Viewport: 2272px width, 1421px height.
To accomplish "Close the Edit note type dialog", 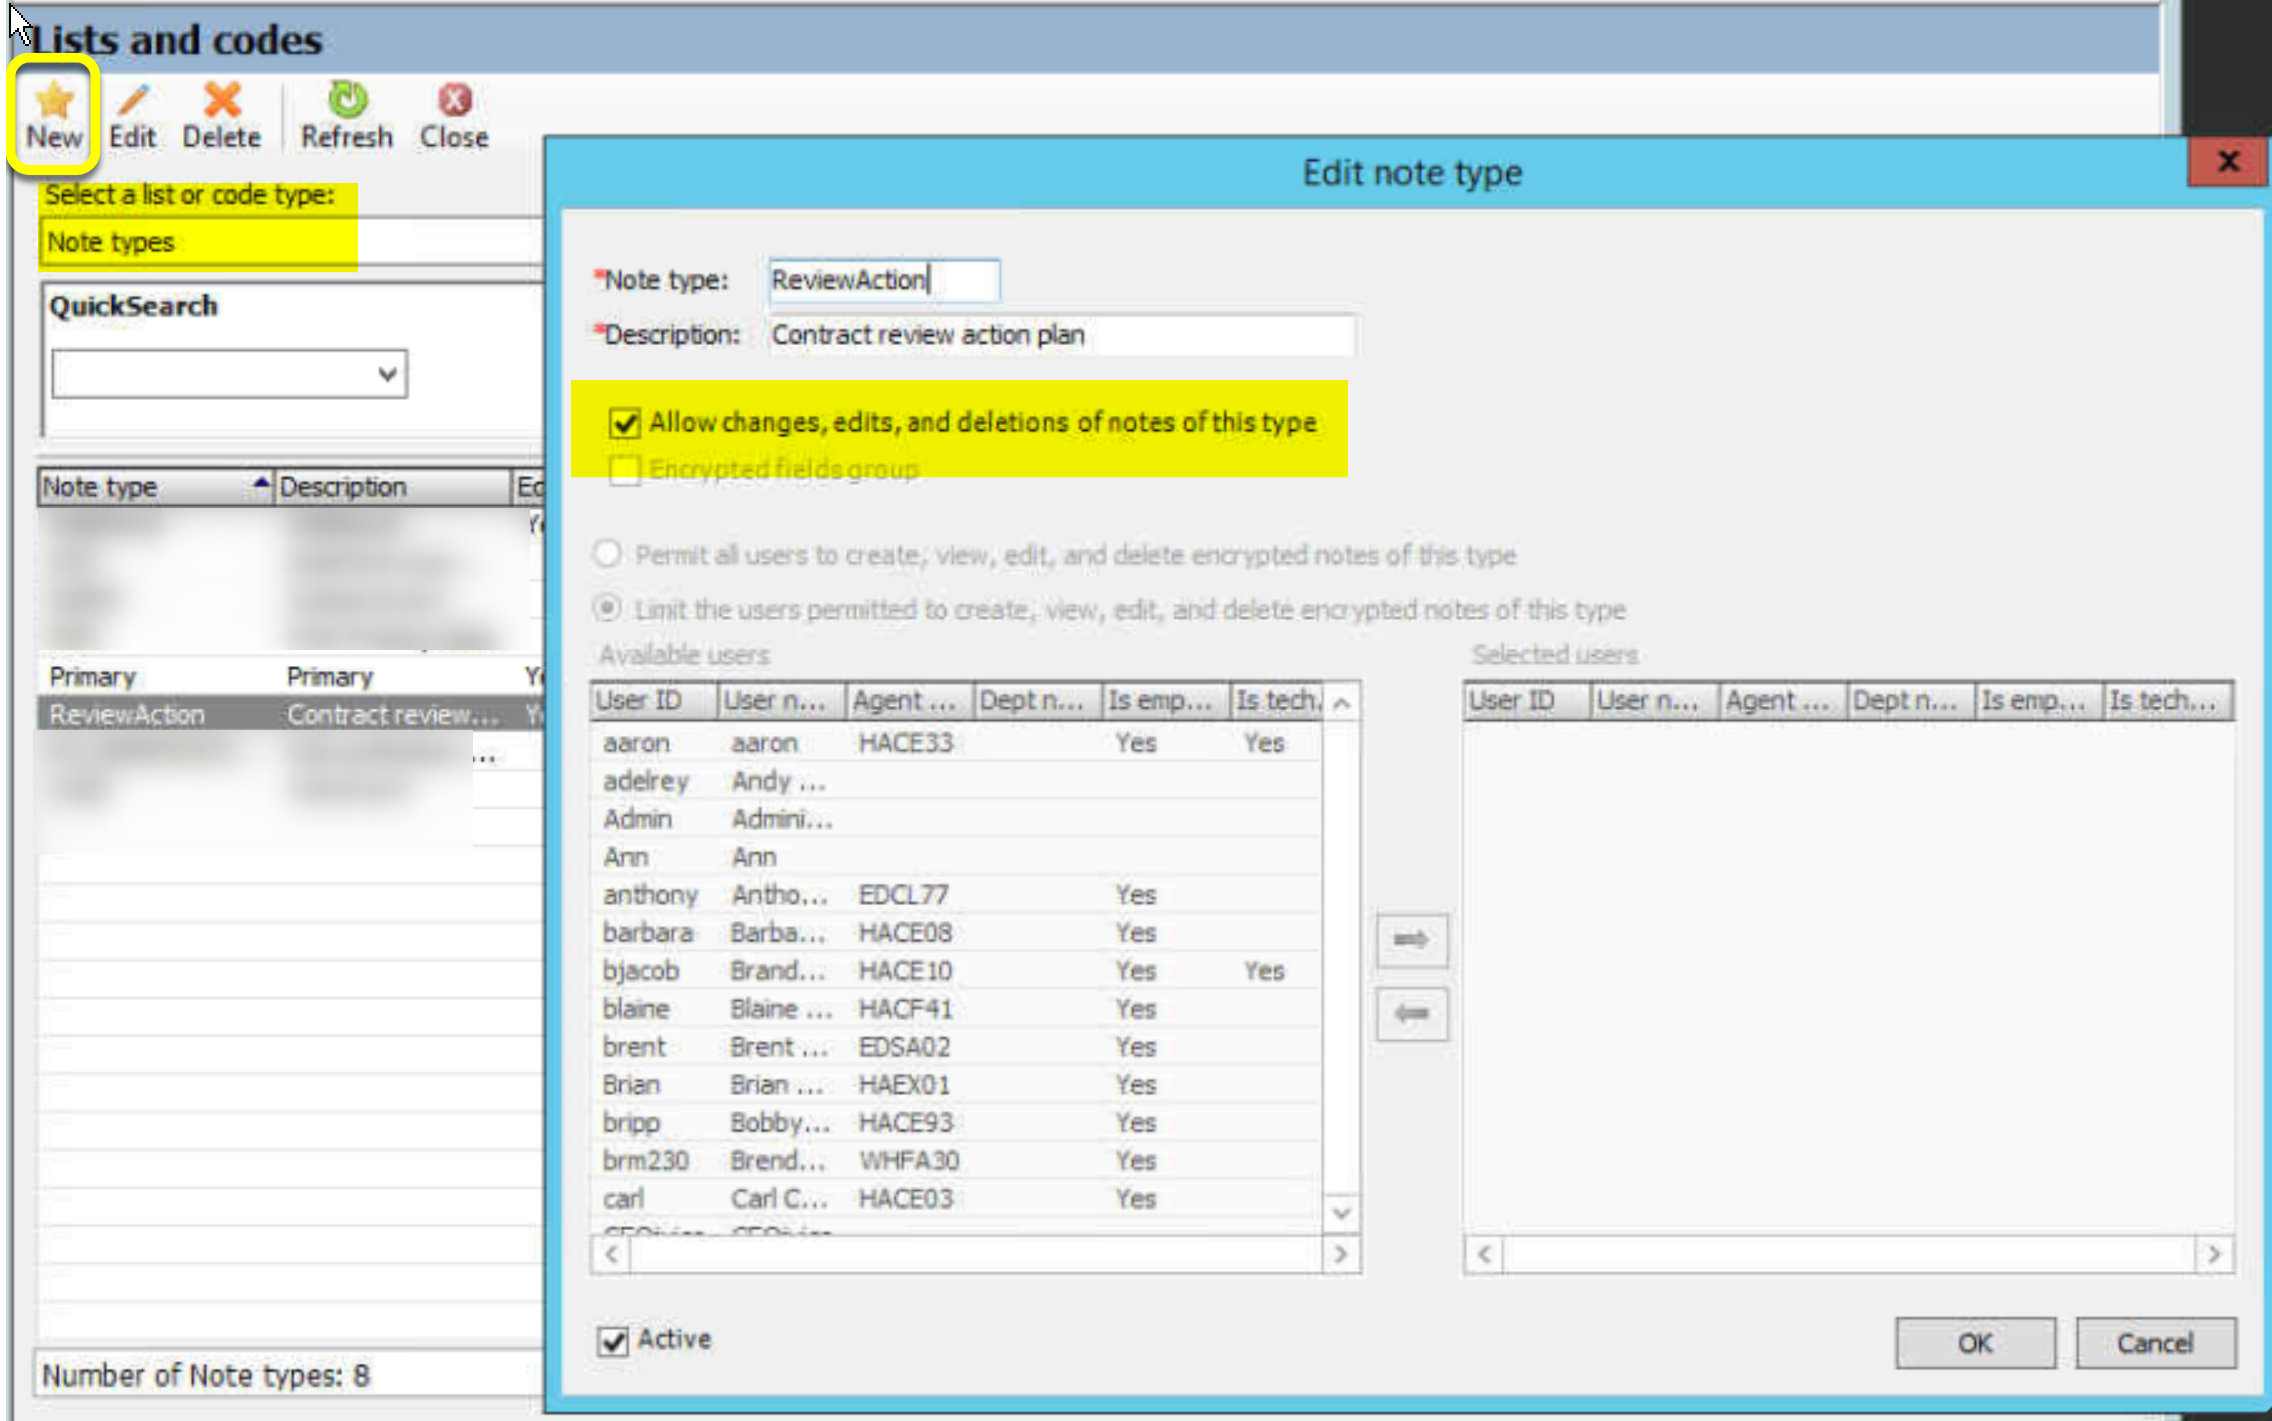I will [x=2227, y=162].
